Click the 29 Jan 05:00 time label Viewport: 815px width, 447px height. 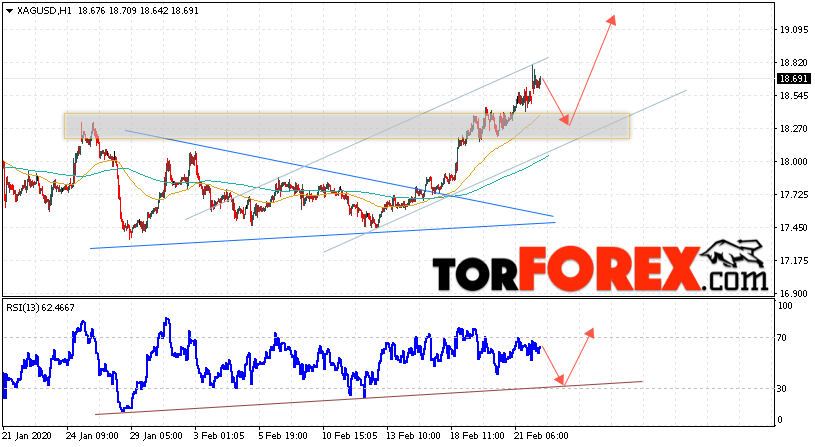(x=156, y=435)
